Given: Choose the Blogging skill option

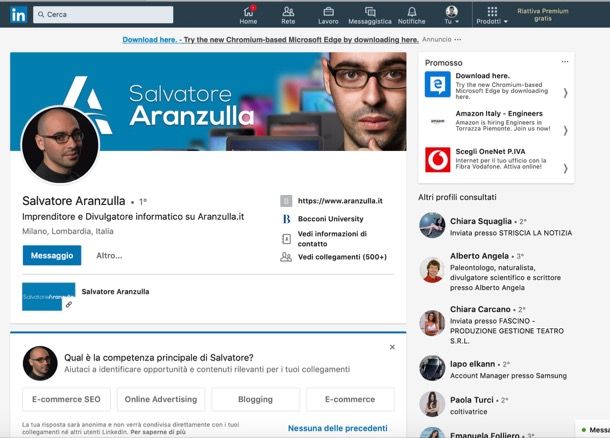Looking at the screenshot, I should [x=255, y=399].
